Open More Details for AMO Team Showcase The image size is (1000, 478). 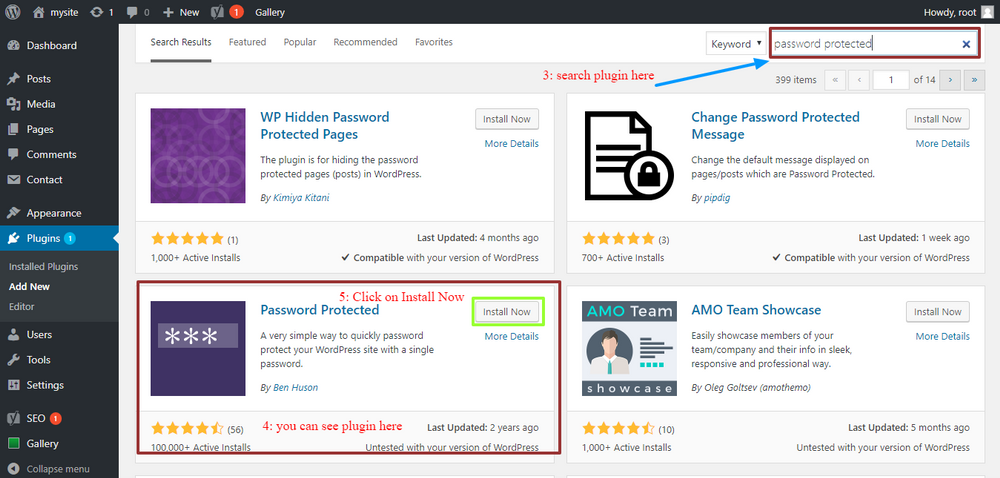[x=943, y=336]
